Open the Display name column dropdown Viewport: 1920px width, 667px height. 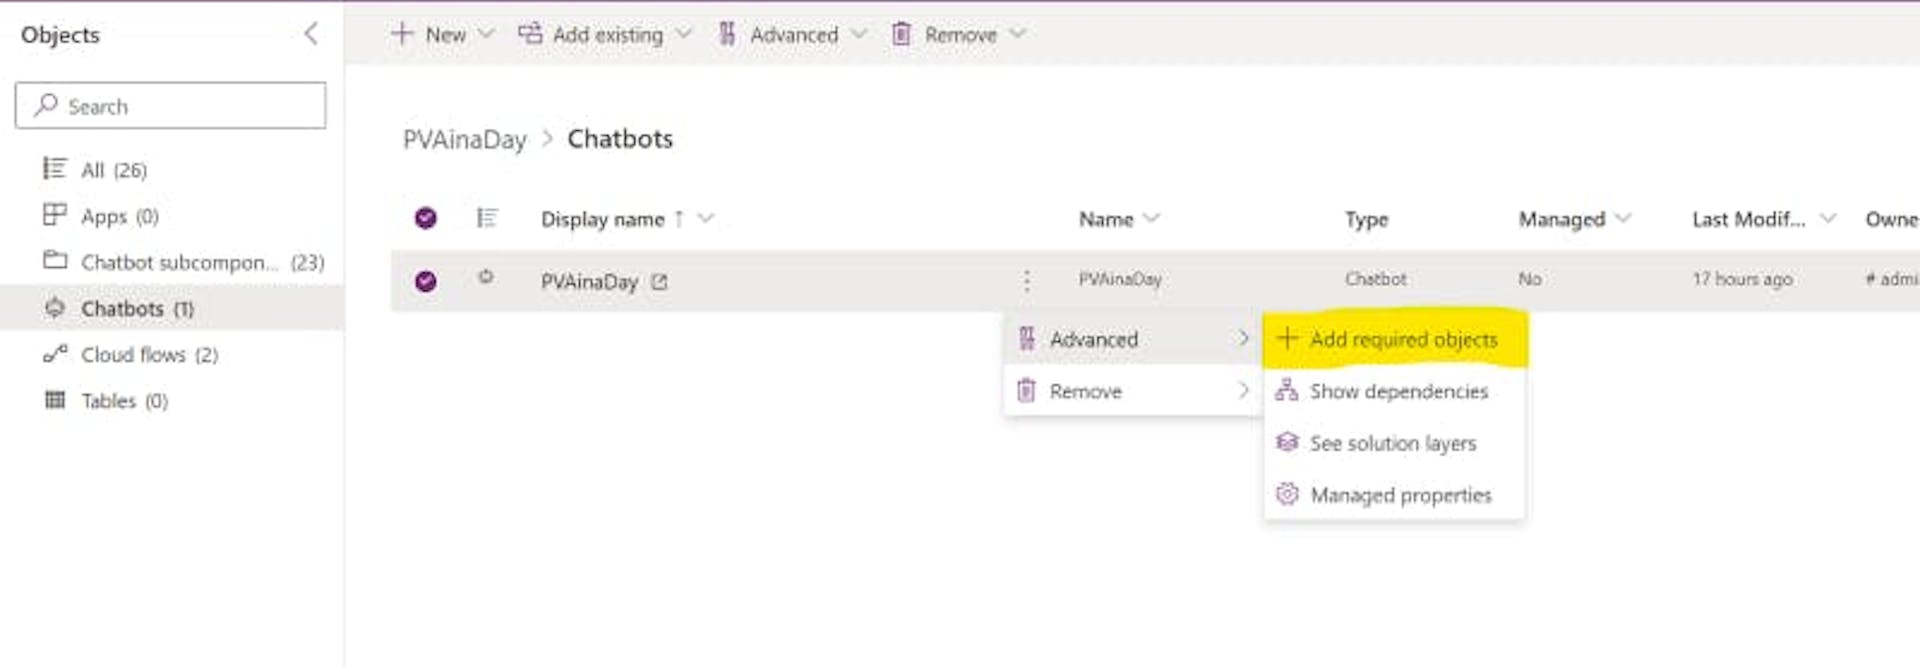tap(706, 218)
